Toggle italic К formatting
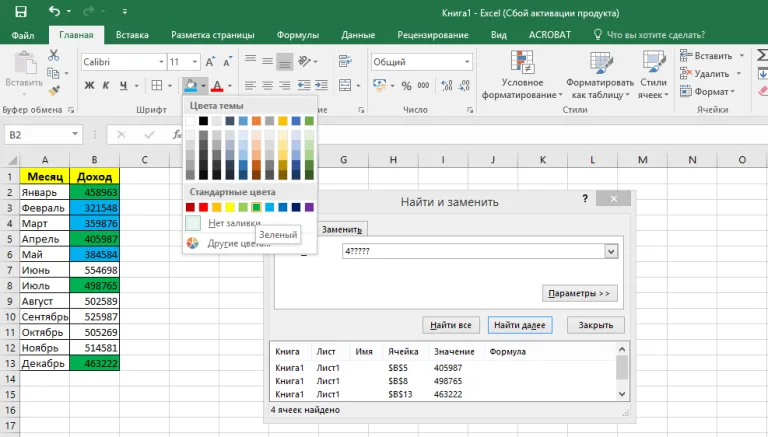Viewport: 768px width, 437px height. [x=106, y=85]
